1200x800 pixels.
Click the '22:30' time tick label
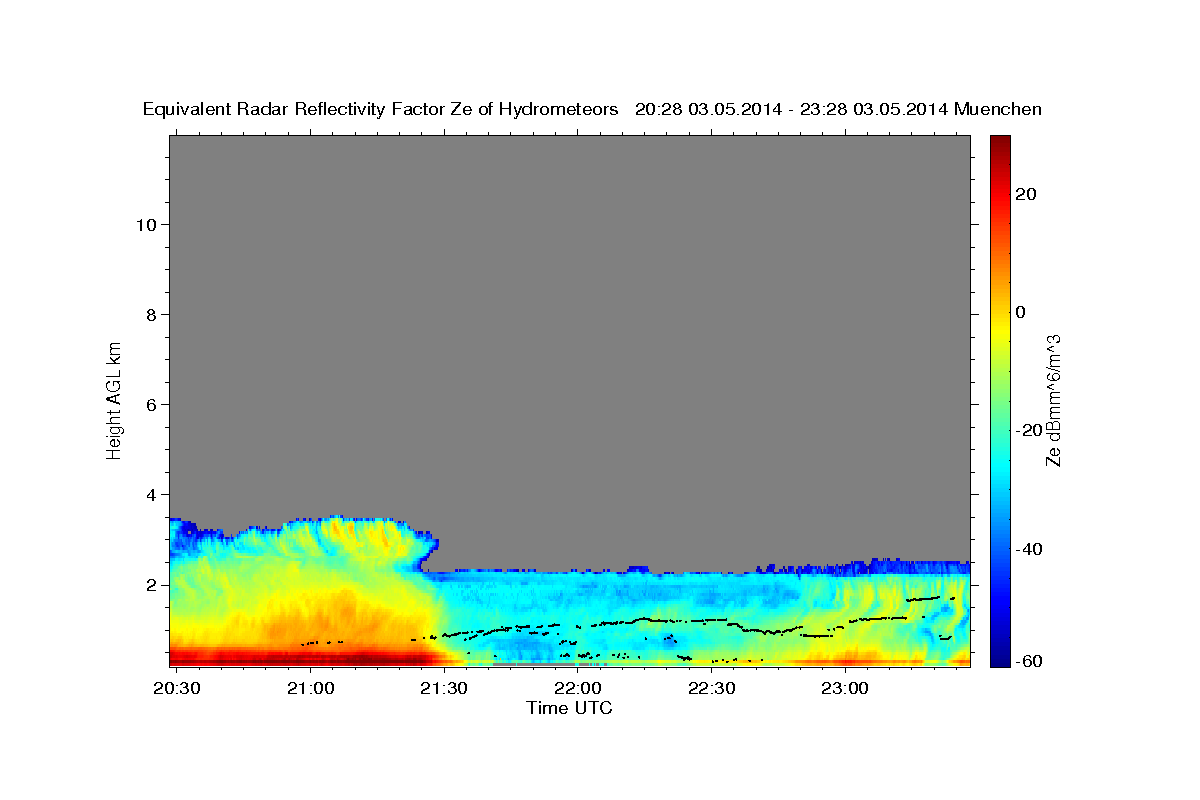(710, 688)
